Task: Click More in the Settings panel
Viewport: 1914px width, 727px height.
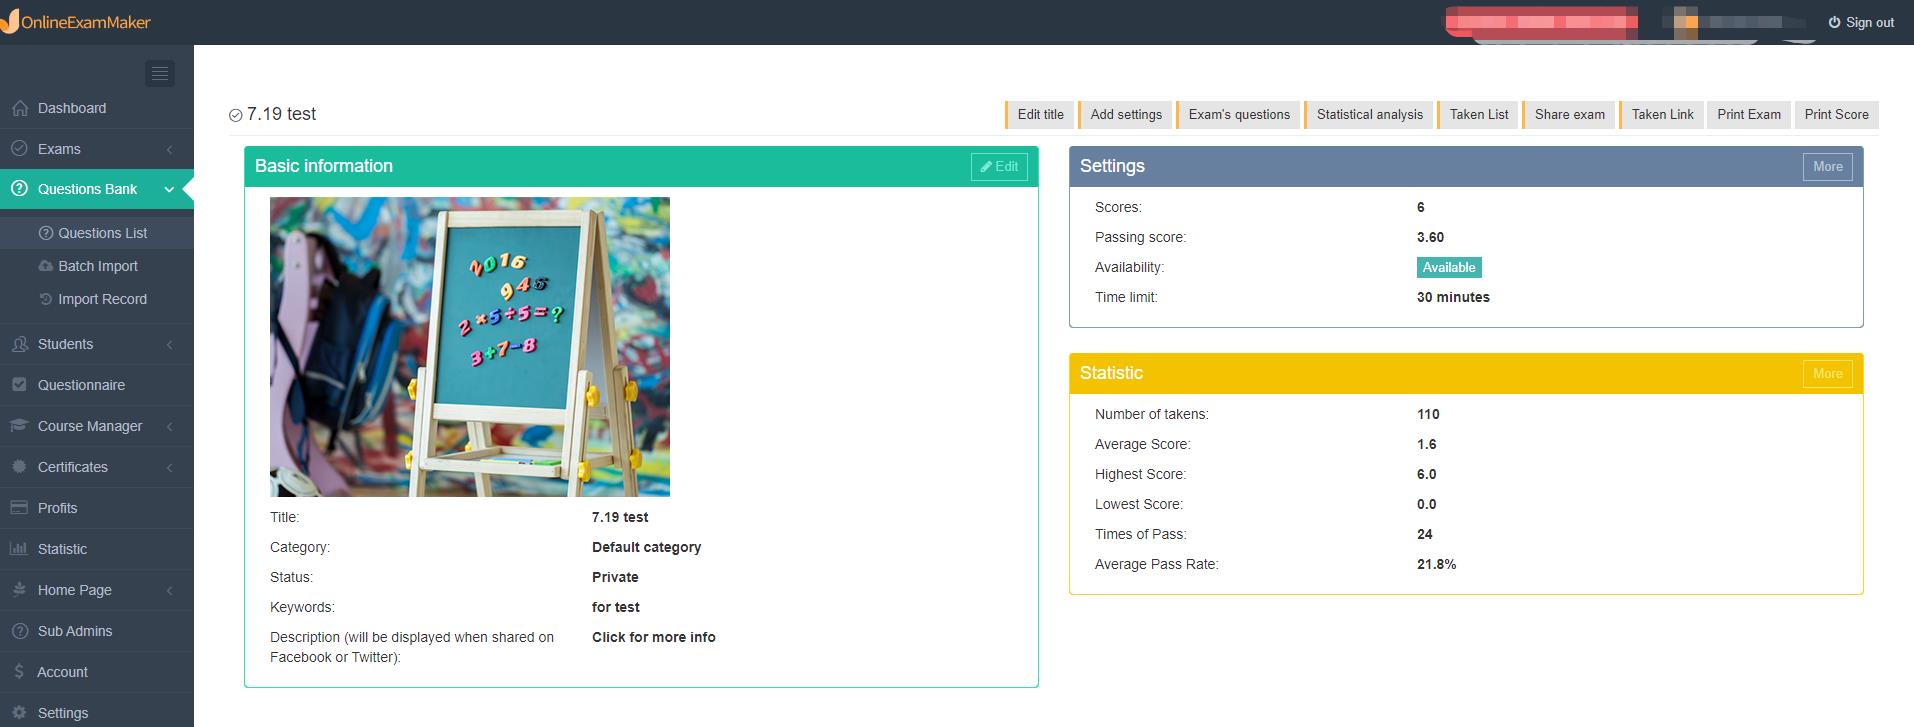Action: point(1827,167)
